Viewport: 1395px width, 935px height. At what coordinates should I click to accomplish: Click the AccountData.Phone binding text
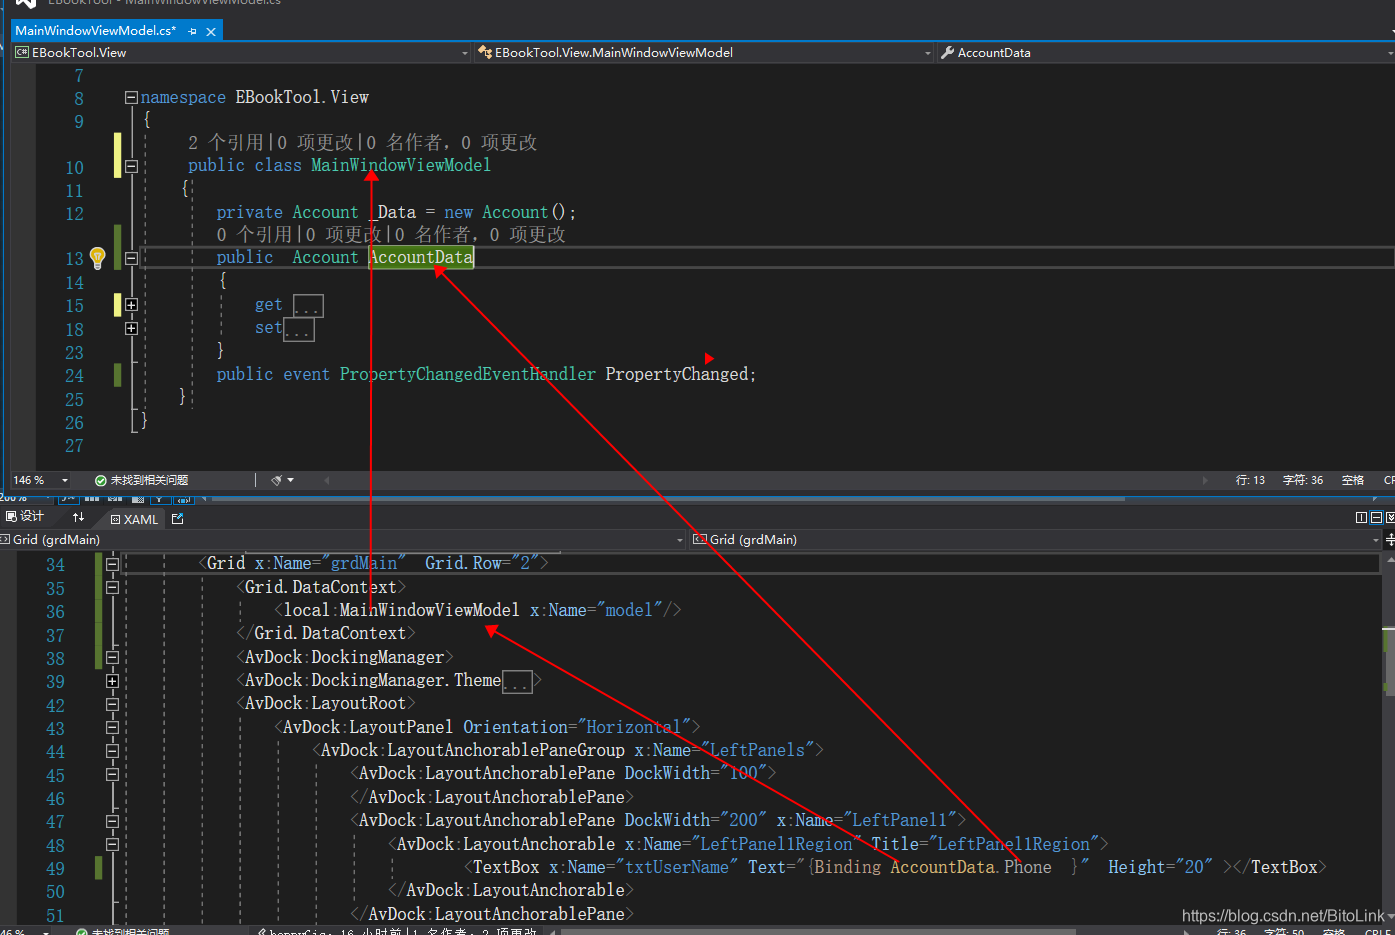(971, 868)
